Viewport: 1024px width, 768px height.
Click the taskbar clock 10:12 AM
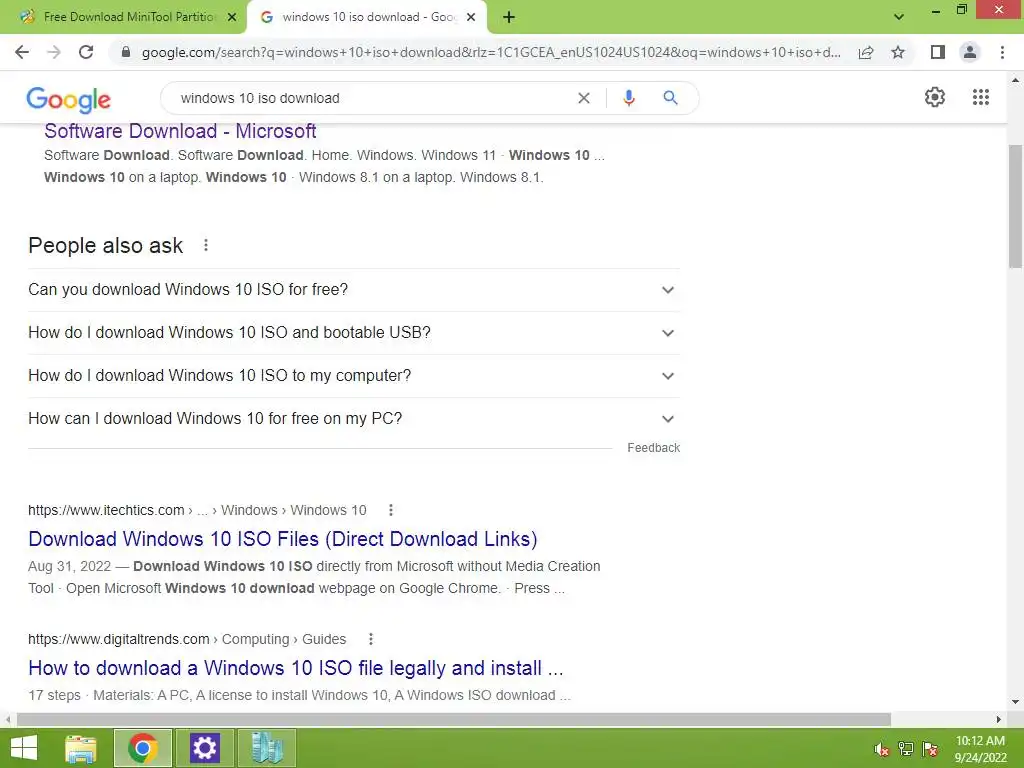tap(980, 748)
